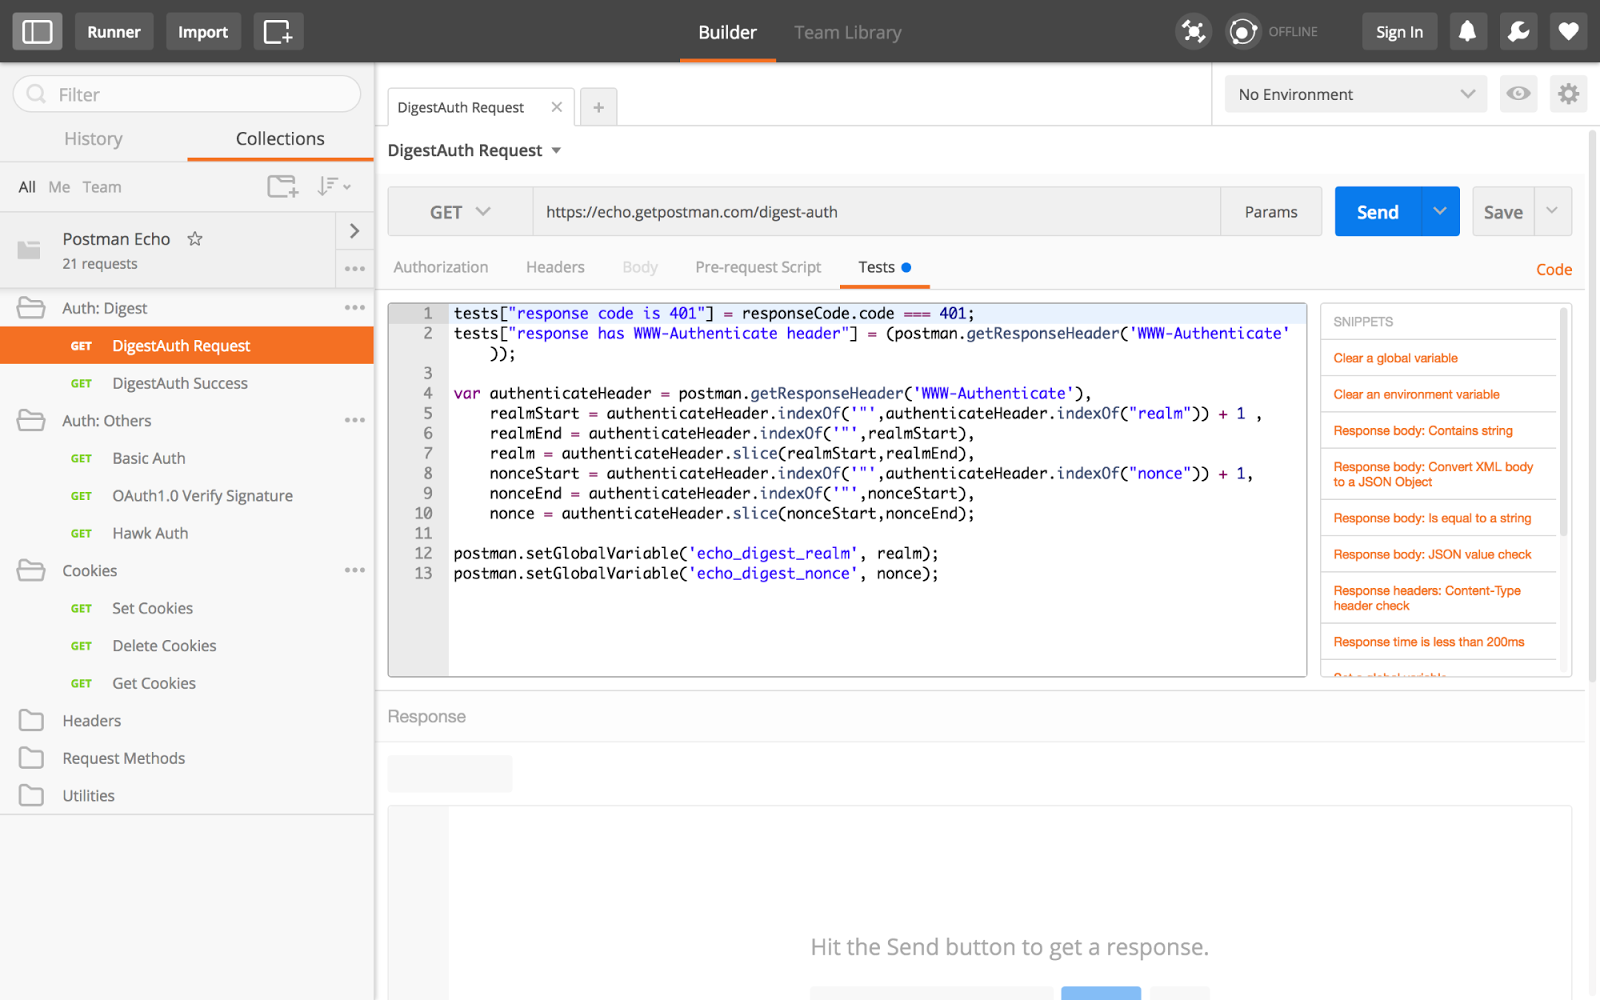Toggle the offline sync status indicator
The height and width of the screenshot is (1000, 1600).
(1243, 32)
